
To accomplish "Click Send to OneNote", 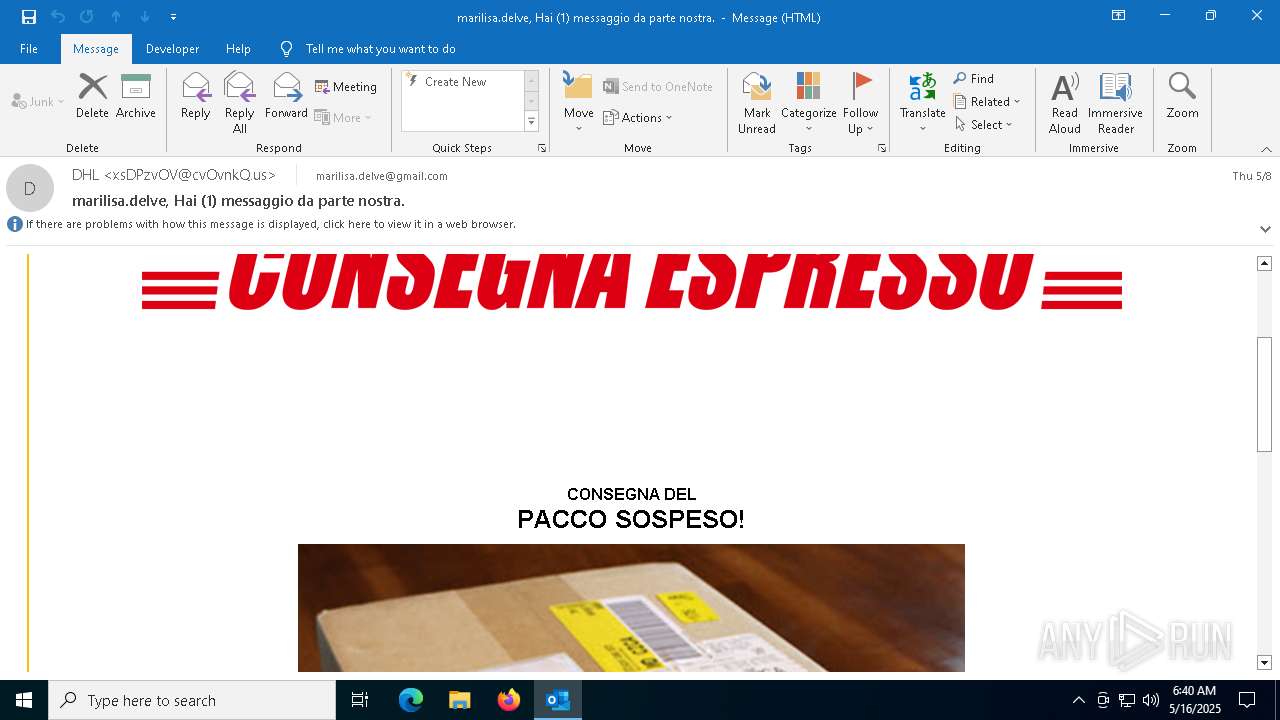I will tap(658, 87).
